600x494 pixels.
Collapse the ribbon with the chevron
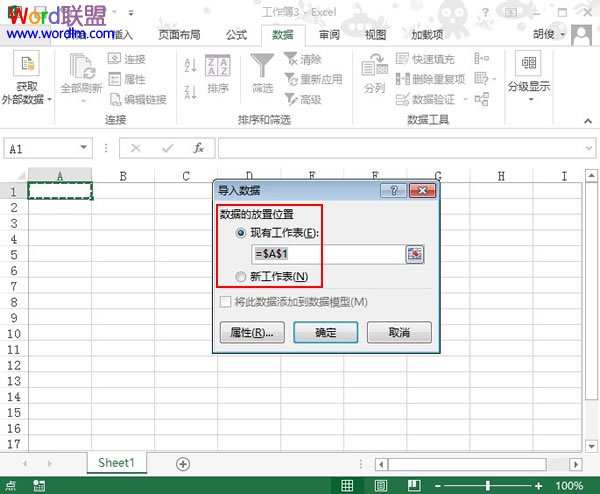tap(588, 121)
